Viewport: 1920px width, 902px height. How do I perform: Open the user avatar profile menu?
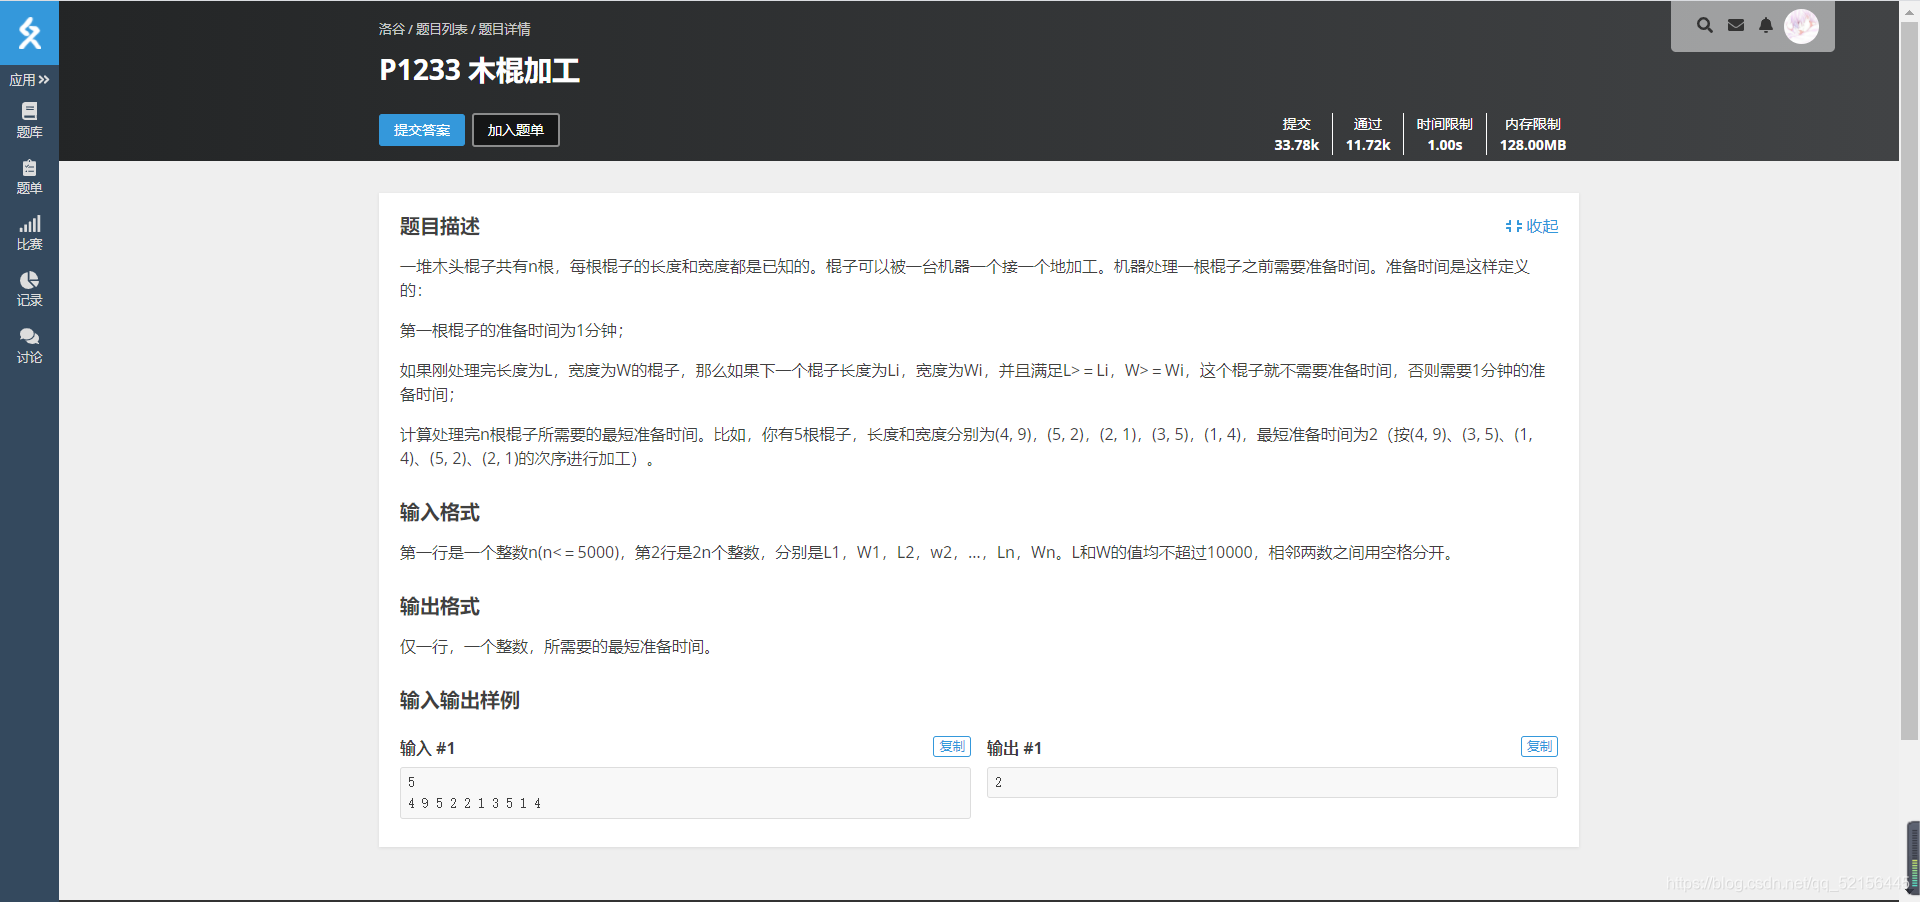[1802, 26]
